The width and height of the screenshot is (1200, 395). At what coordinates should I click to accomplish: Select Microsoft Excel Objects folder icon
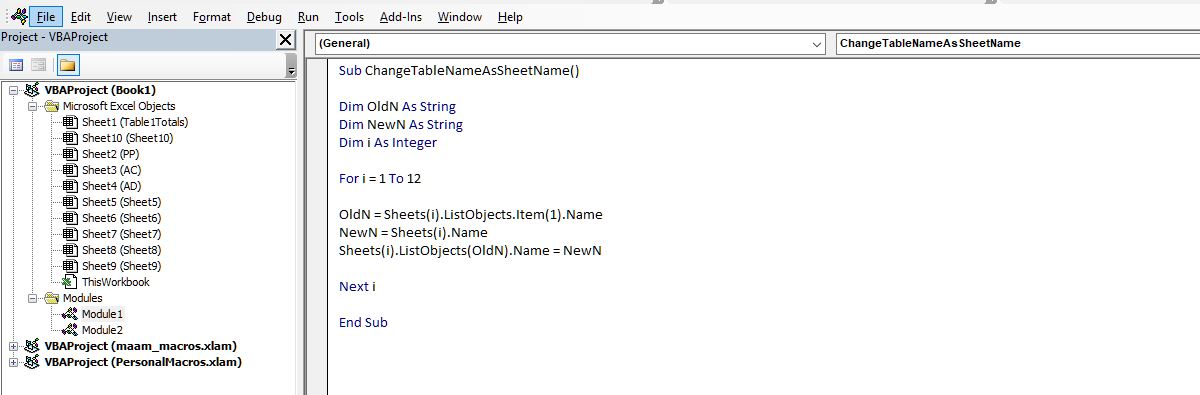pos(52,106)
